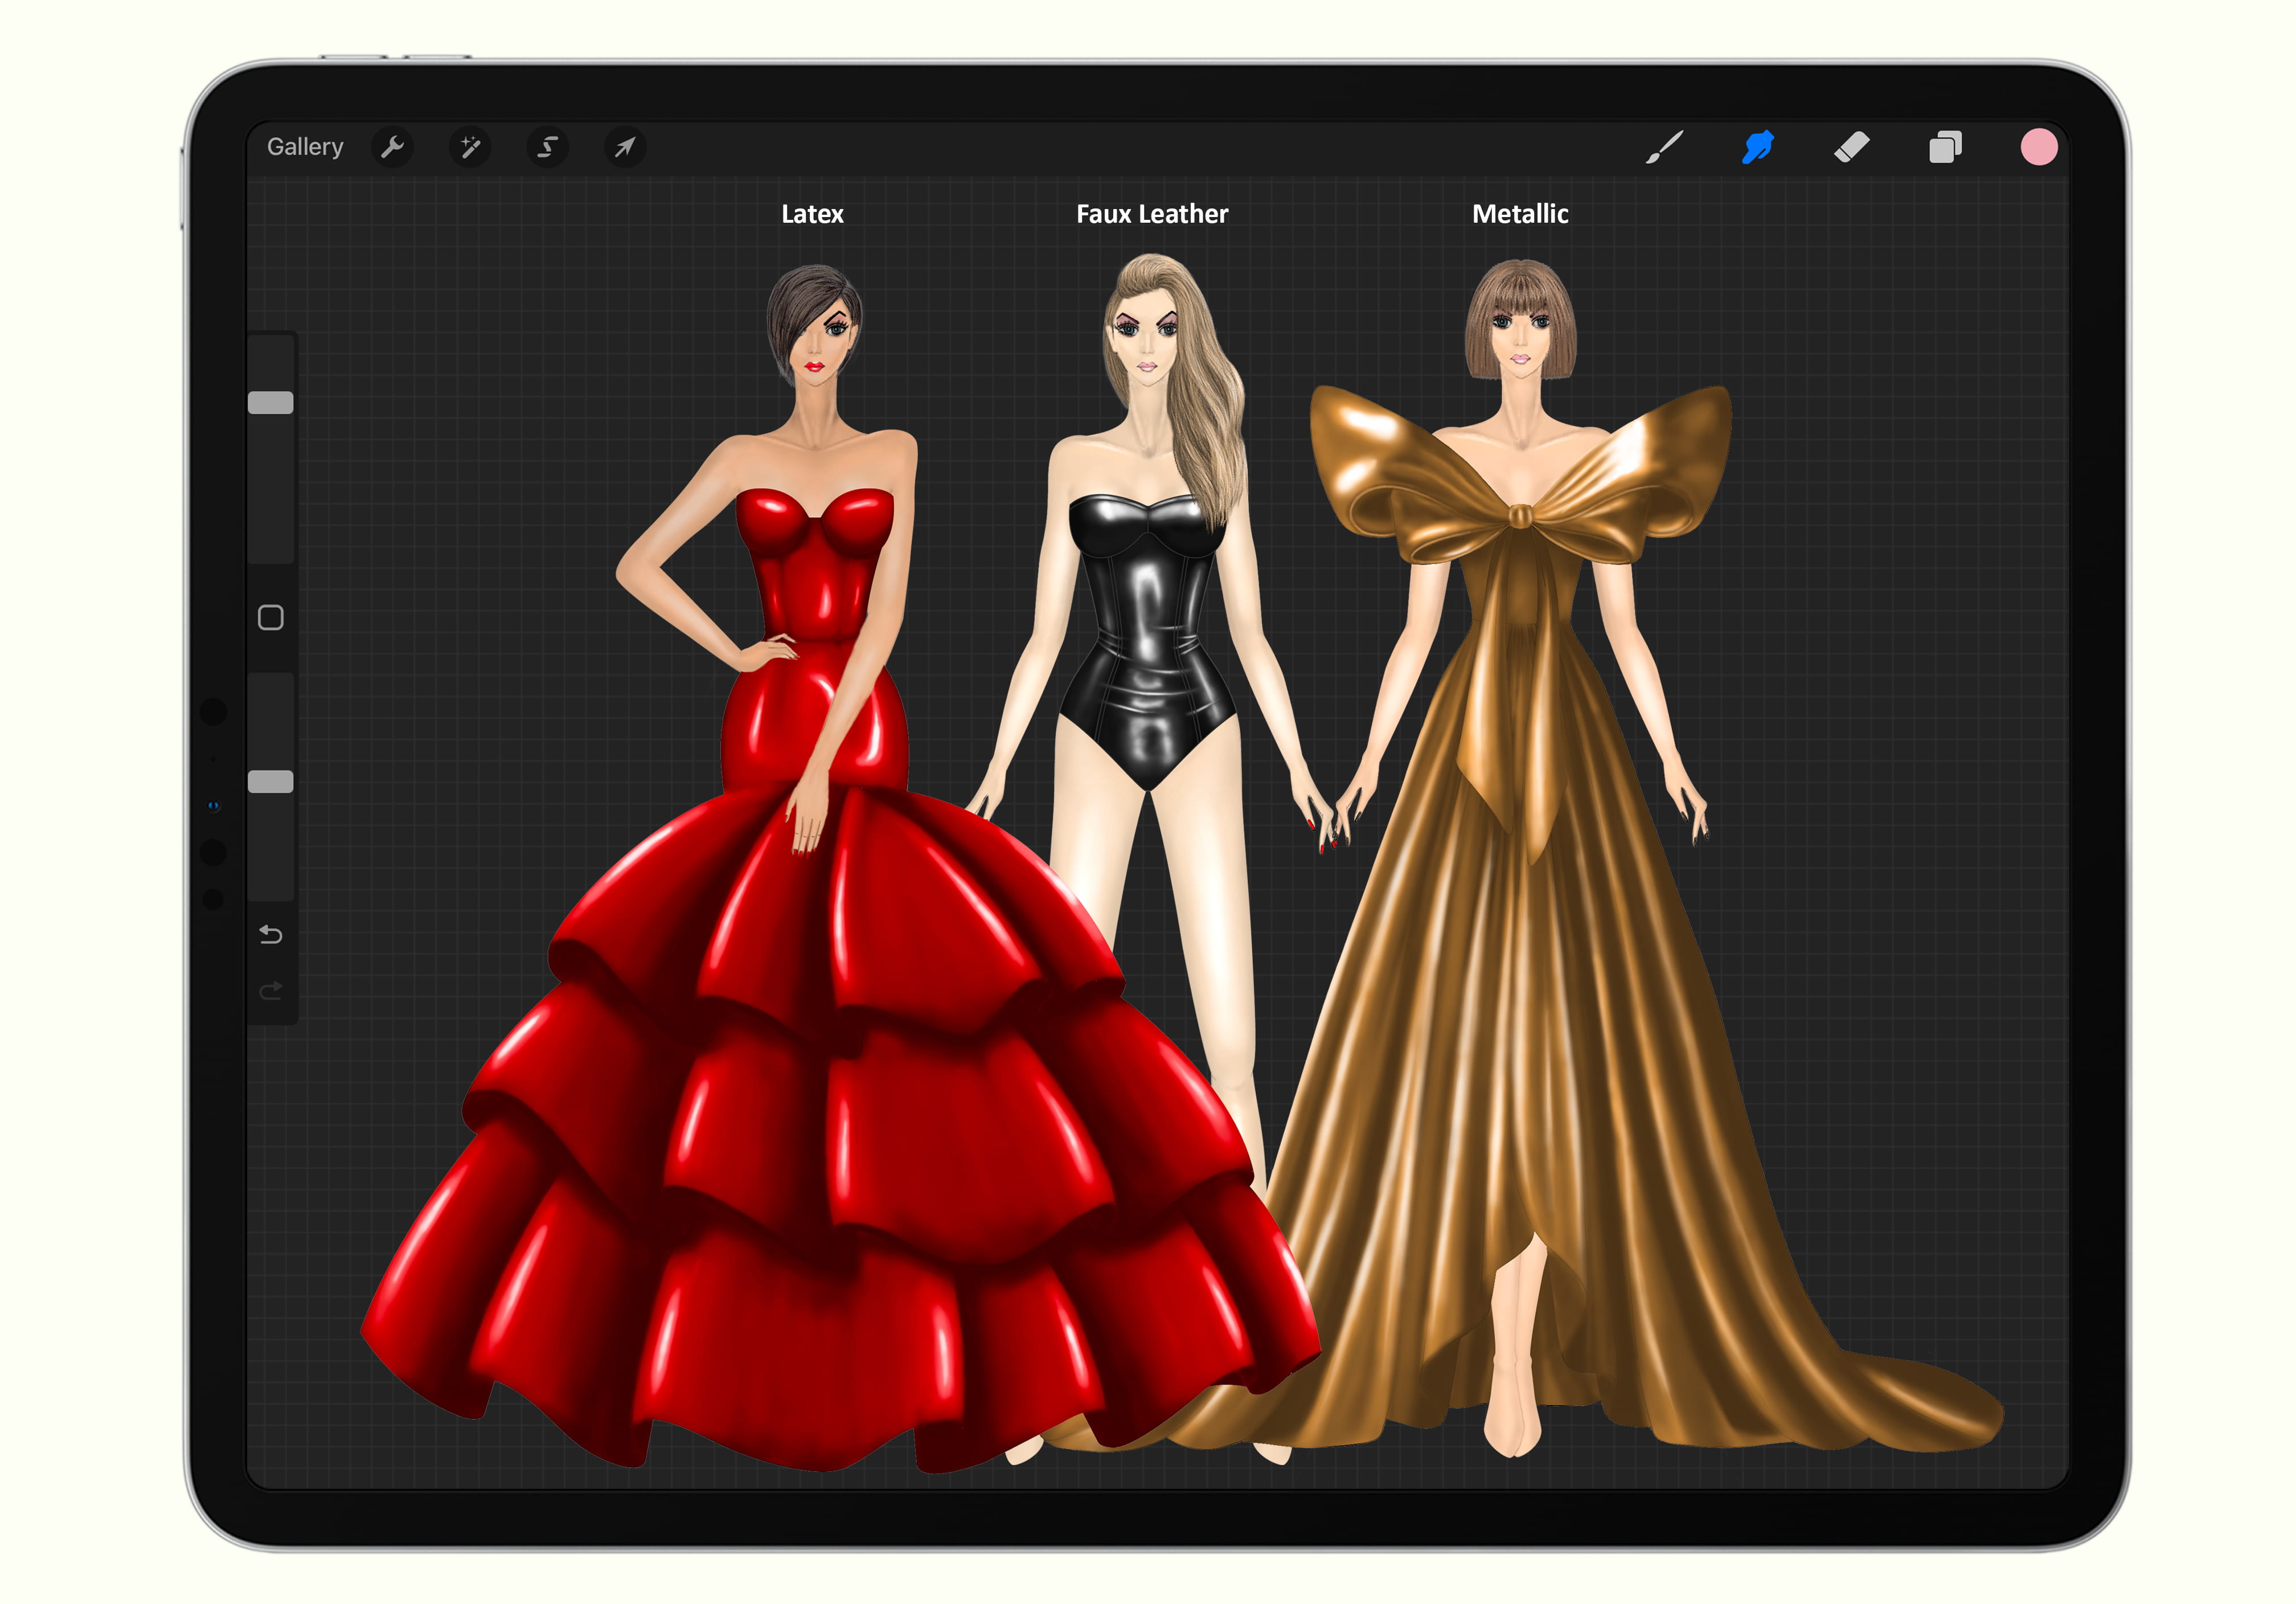
Task: Click the Latex label text
Action: (812, 214)
